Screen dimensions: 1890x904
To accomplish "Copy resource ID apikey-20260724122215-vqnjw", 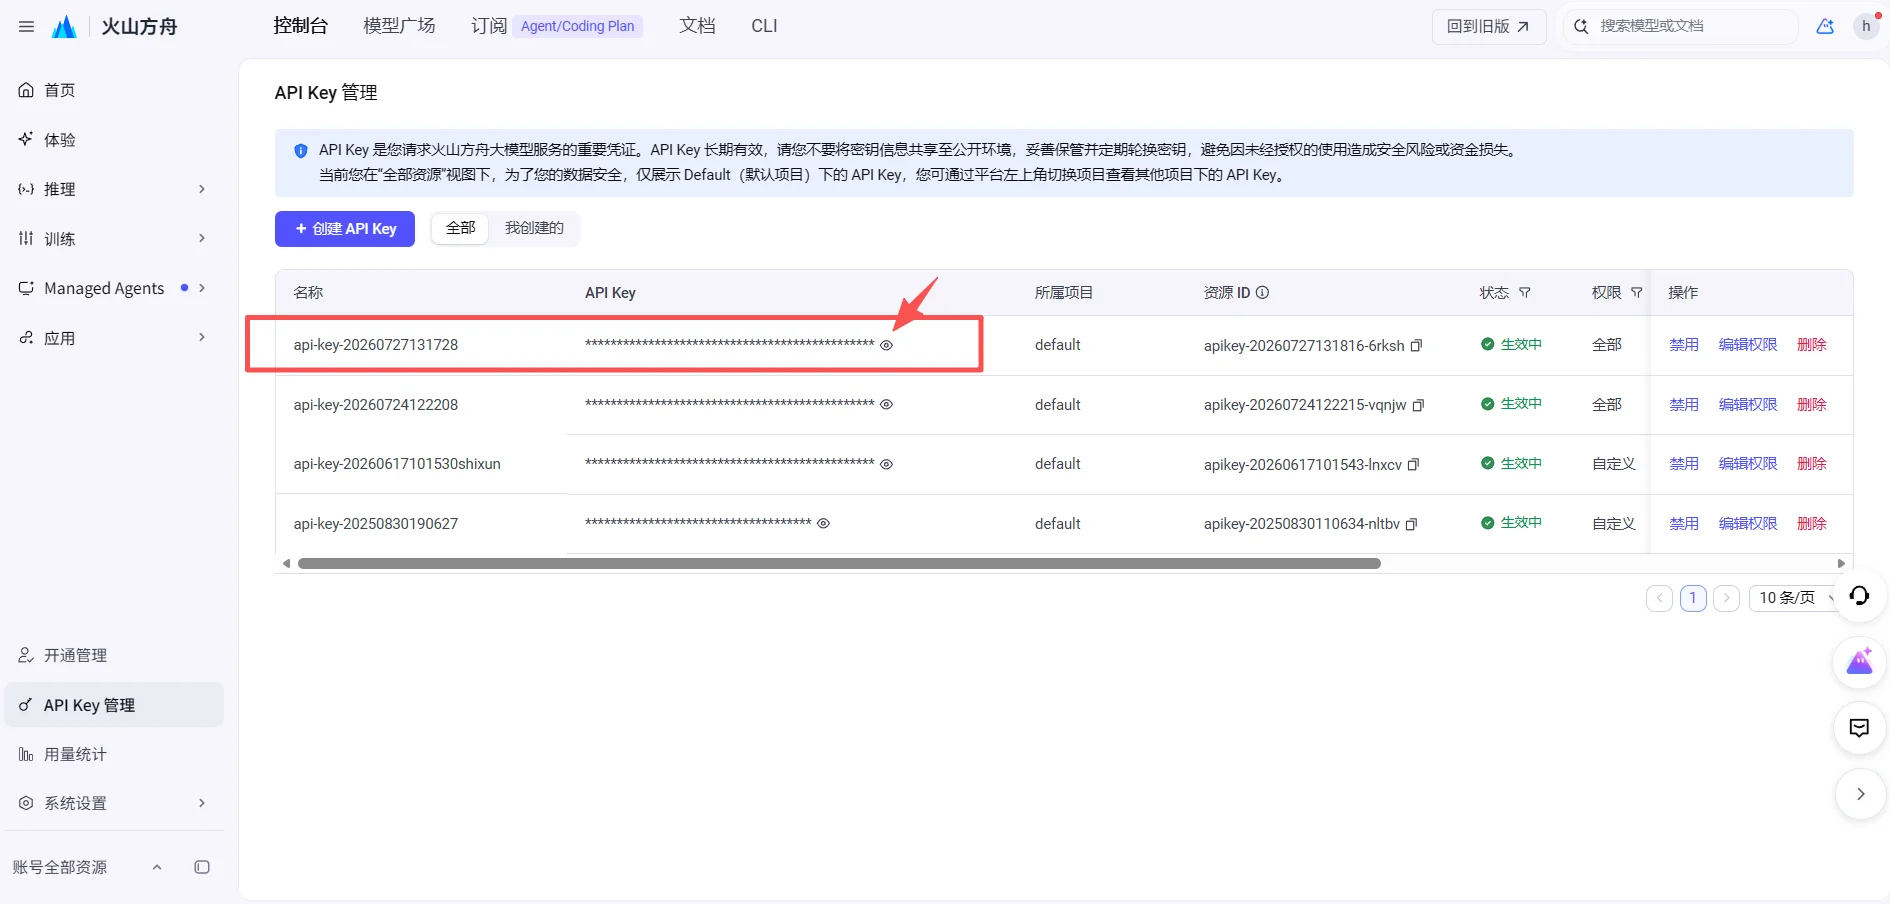I will 1418,405.
